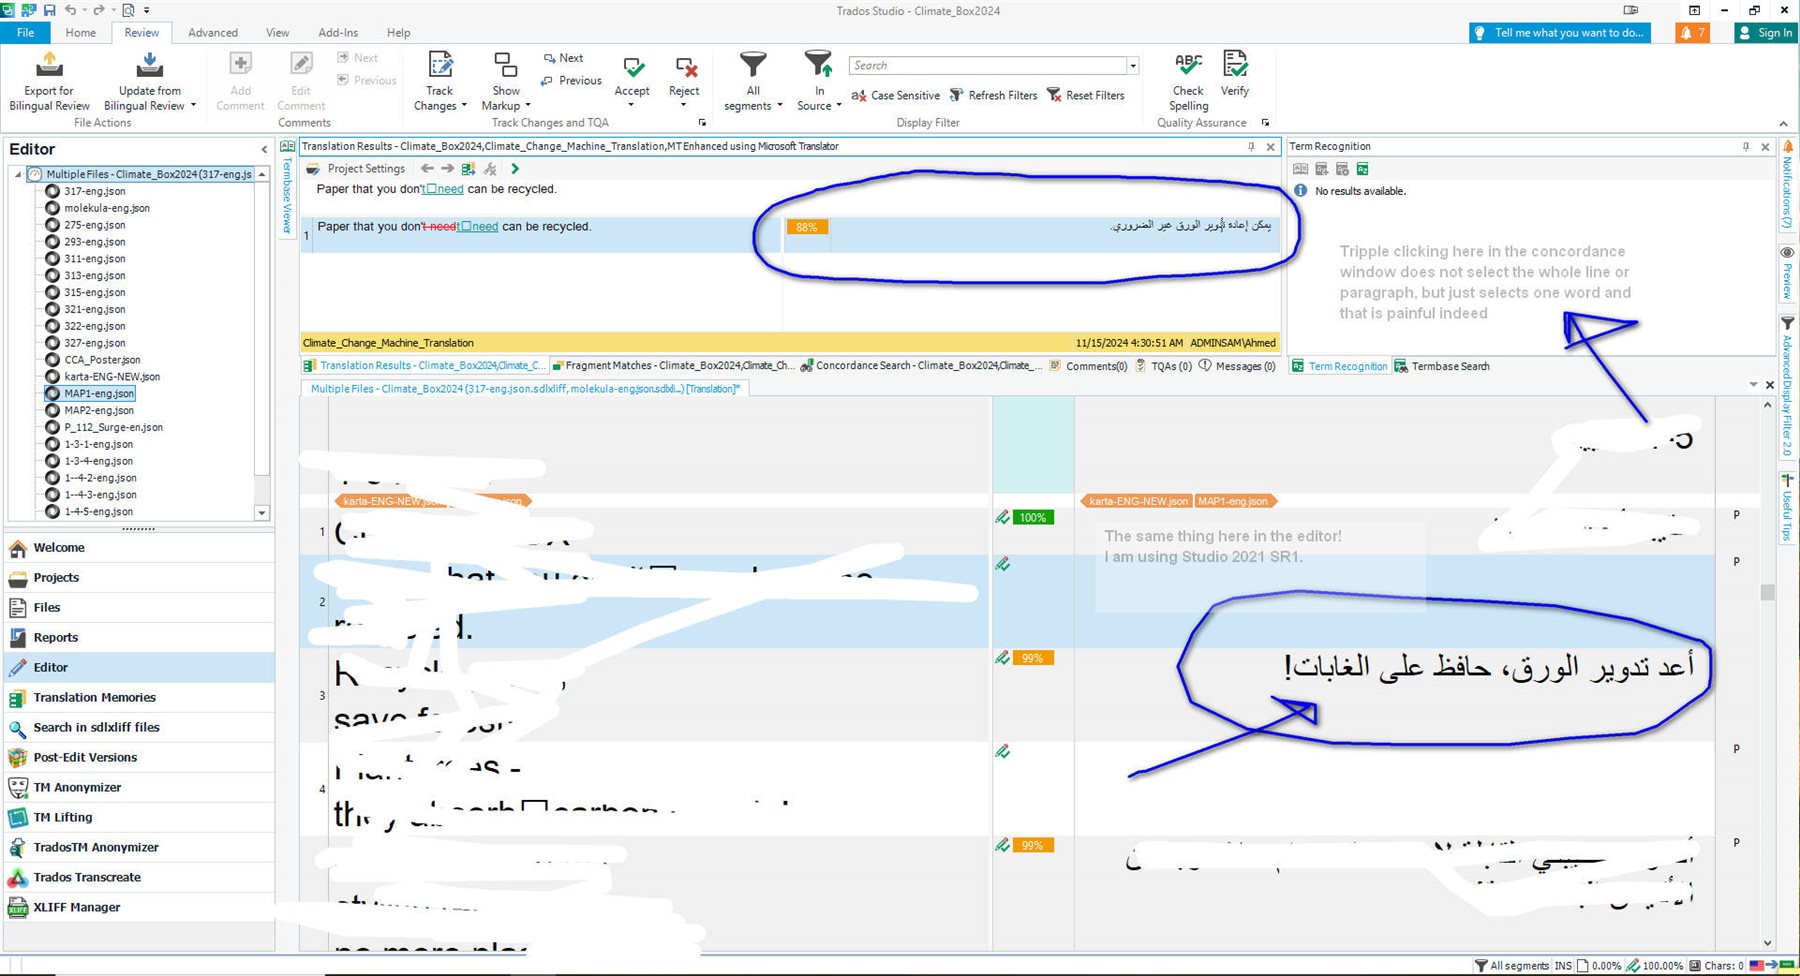Click the Sign In button
Image resolution: width=1800 pixels, height=976 pixels.
pos(1765,33)
